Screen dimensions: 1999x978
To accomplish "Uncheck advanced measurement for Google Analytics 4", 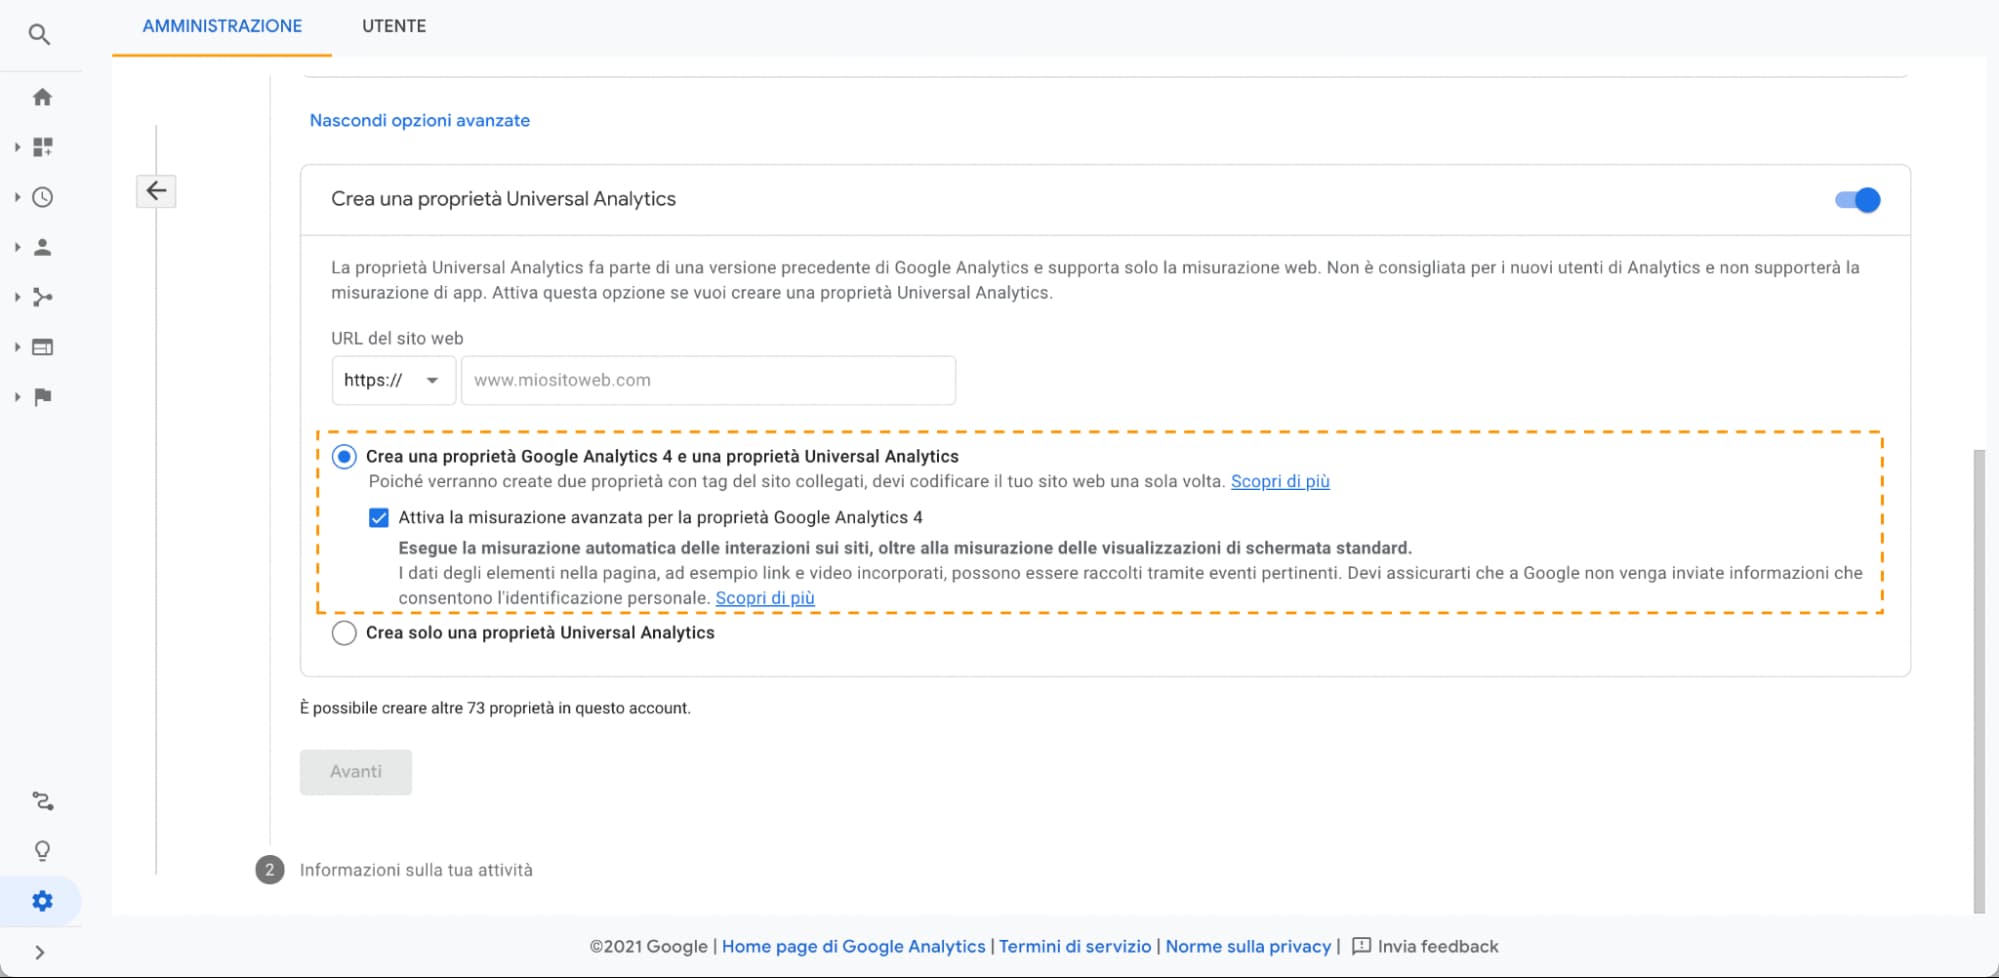I will point(379,517).
